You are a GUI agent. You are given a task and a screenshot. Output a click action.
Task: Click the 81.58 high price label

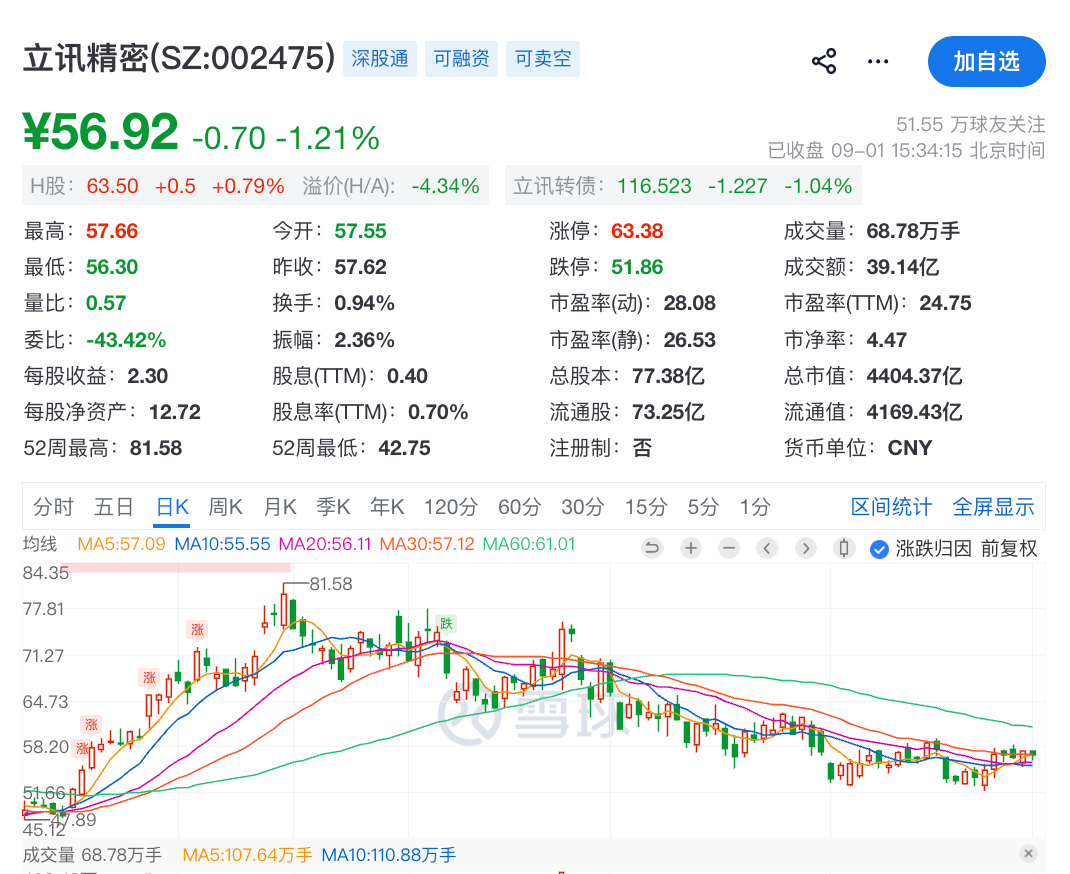pos(330,584)
